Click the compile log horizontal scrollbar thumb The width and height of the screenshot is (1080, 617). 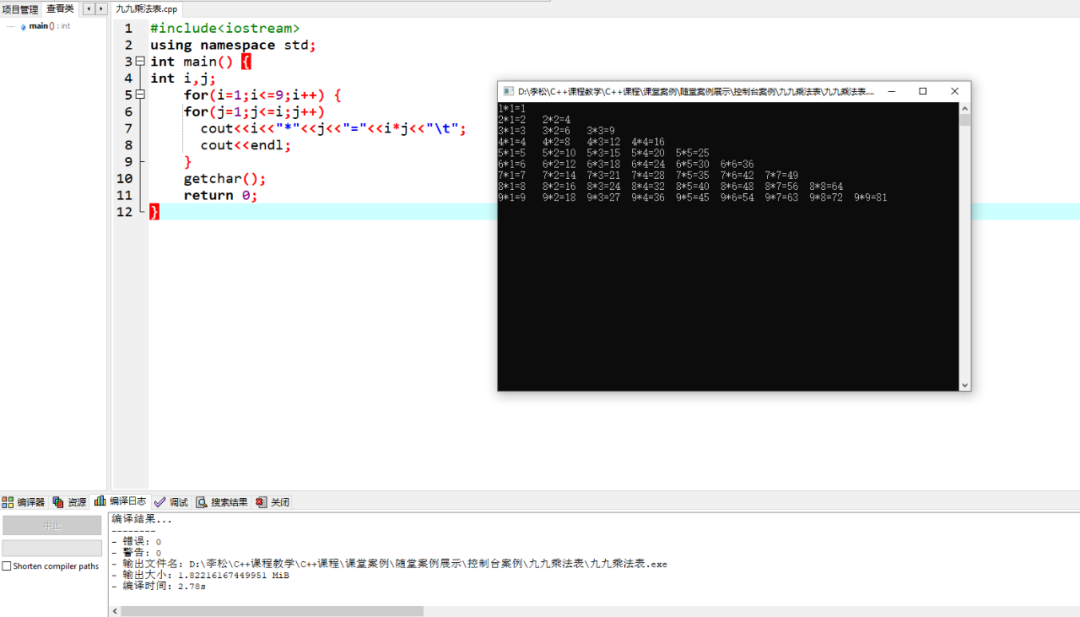pos(272,611)
